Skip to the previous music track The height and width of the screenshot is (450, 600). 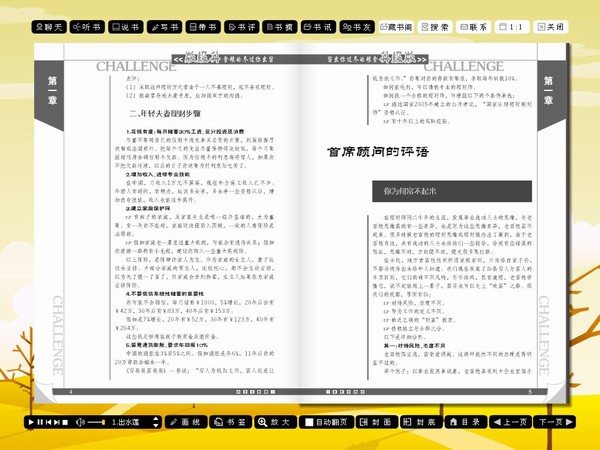point(48,422)
